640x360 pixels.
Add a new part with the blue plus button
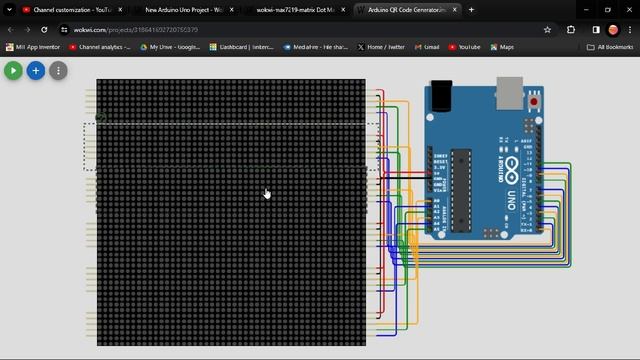[x=36, y=71]
